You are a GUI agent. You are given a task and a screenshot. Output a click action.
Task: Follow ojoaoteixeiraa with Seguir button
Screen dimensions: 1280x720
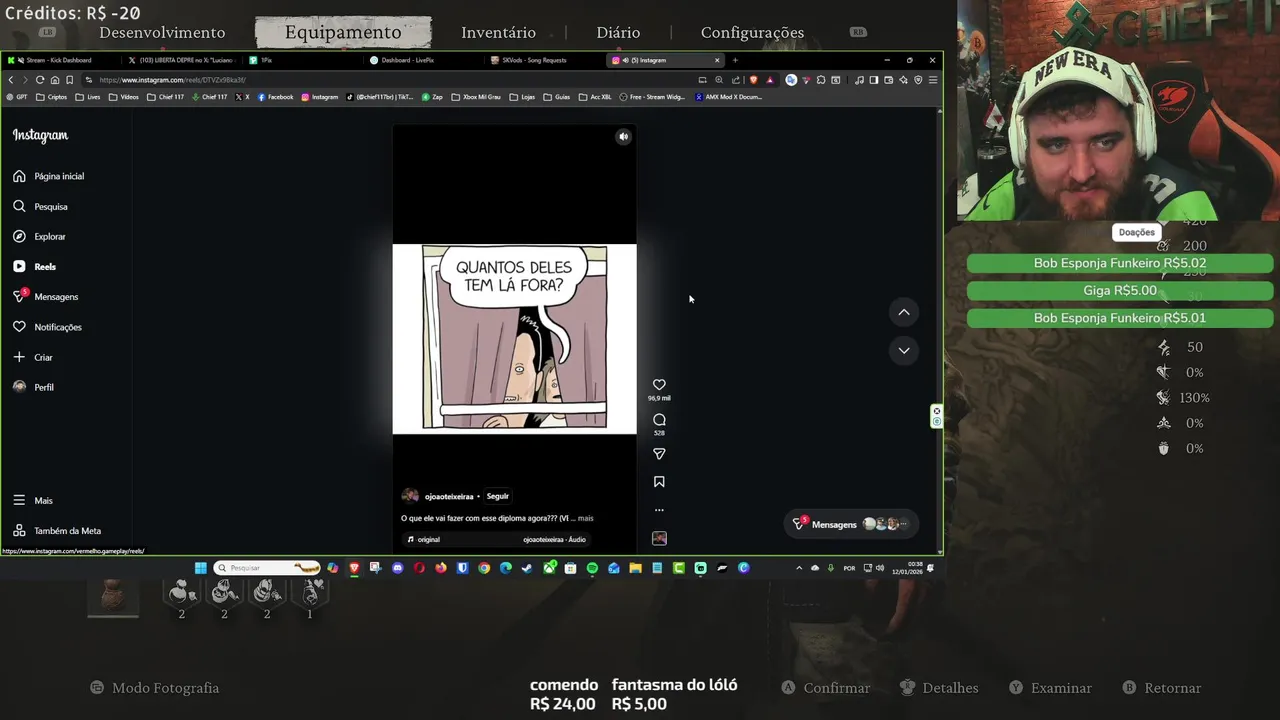[498, 496]
